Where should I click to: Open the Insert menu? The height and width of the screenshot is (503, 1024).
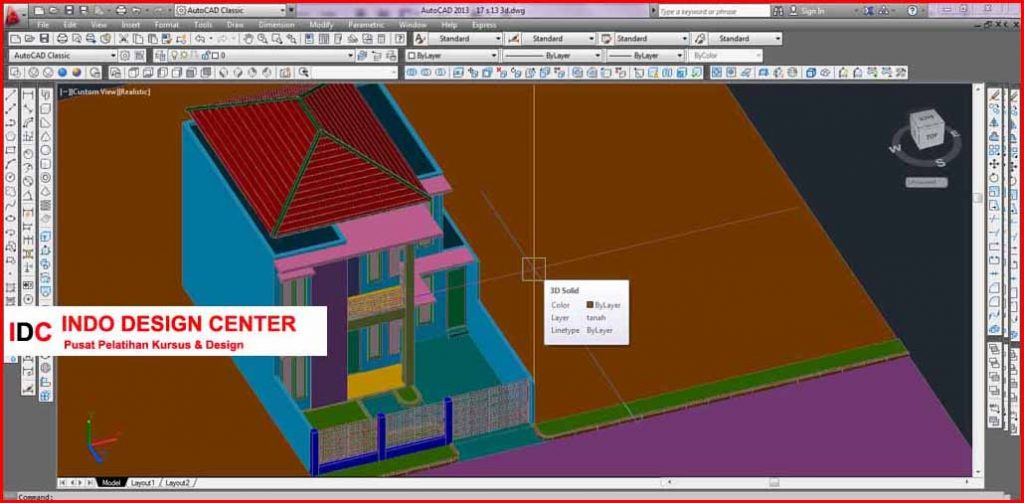click(131, 25)
